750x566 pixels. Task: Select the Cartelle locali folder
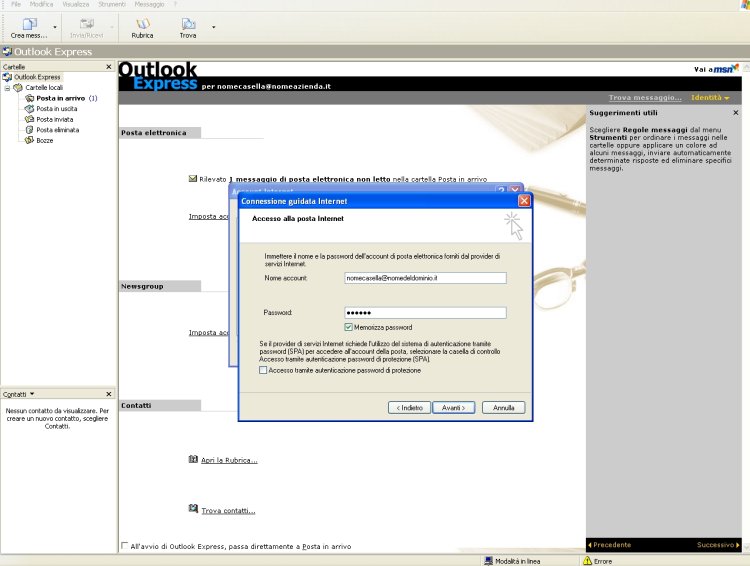click(44, 88)
